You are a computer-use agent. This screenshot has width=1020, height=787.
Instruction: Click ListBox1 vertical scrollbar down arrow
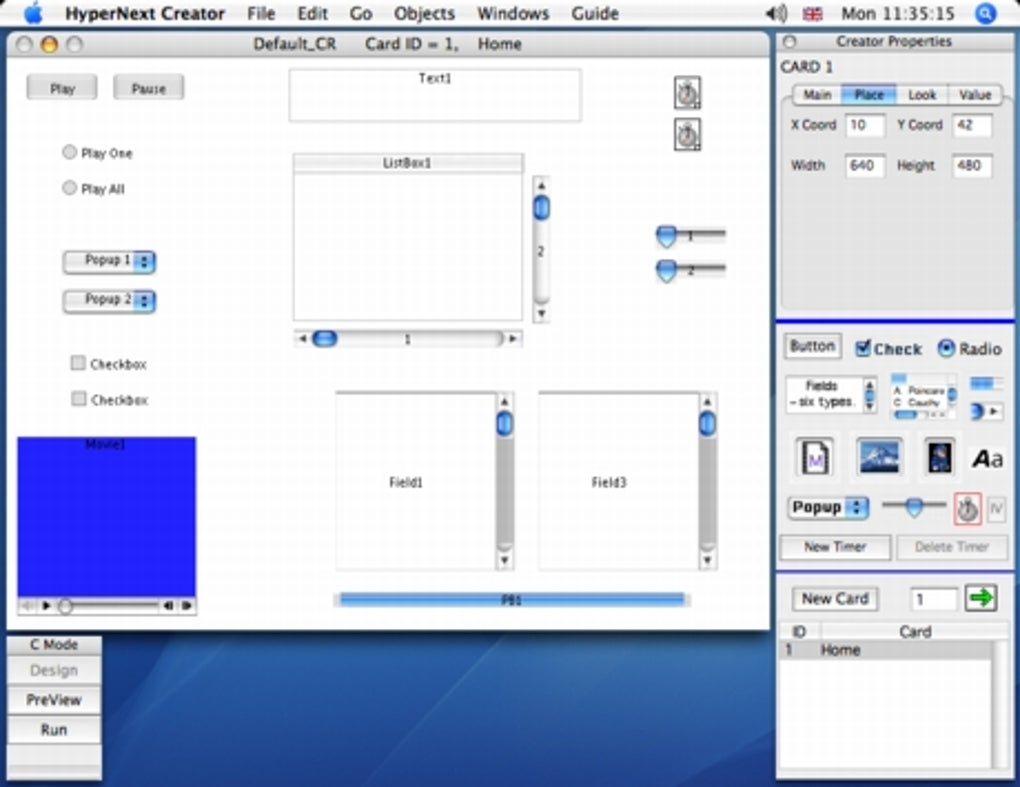pyautogui.click(x=541, y=313)
